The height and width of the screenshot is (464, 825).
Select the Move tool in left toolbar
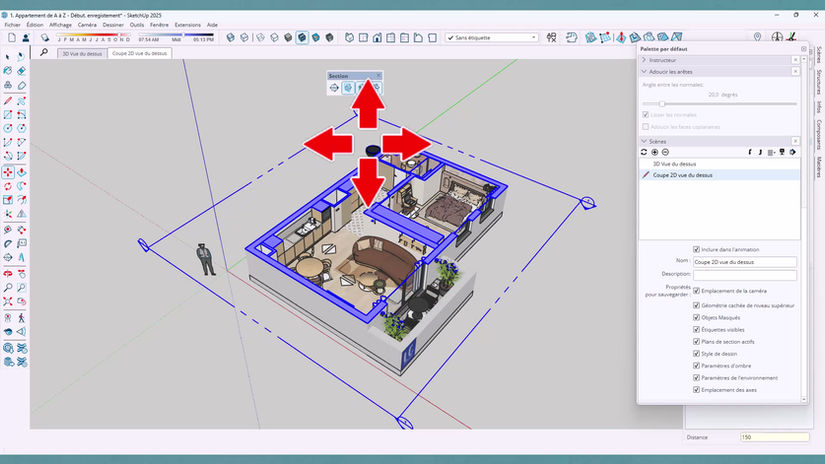click(x=8, y=172)
